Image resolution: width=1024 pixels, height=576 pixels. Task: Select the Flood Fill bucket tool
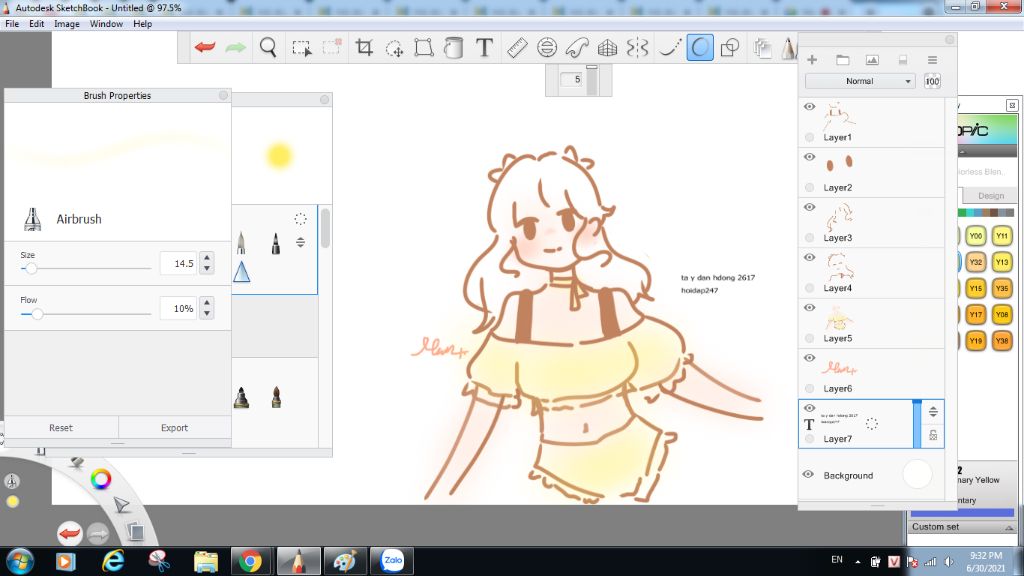click(x=453, y=47)
